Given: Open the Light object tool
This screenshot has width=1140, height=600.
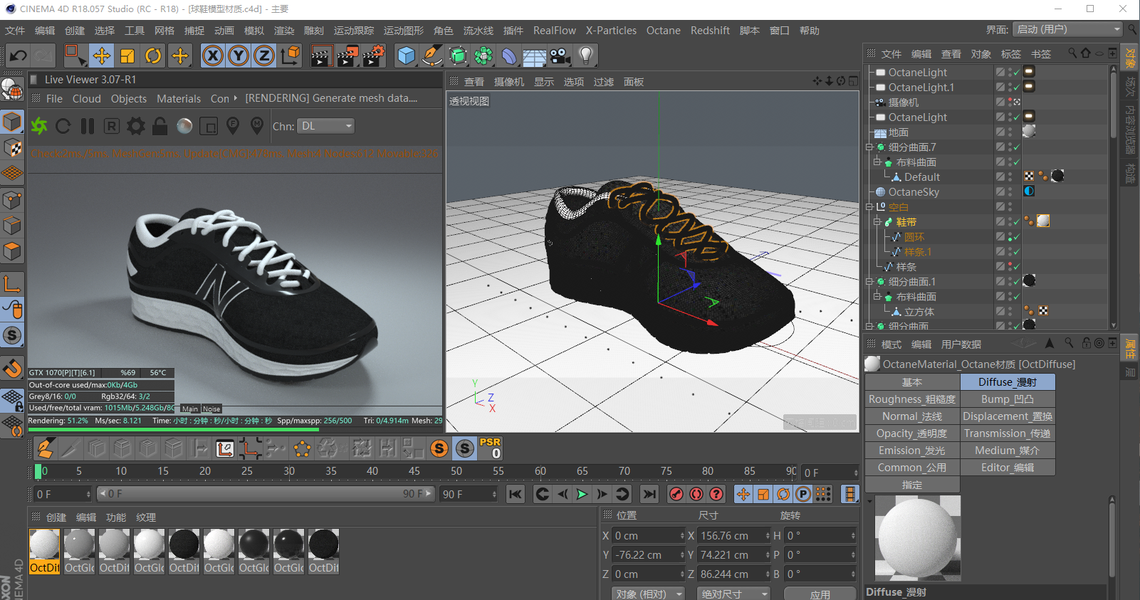Looking at the screenshot, I should [586, 55].
